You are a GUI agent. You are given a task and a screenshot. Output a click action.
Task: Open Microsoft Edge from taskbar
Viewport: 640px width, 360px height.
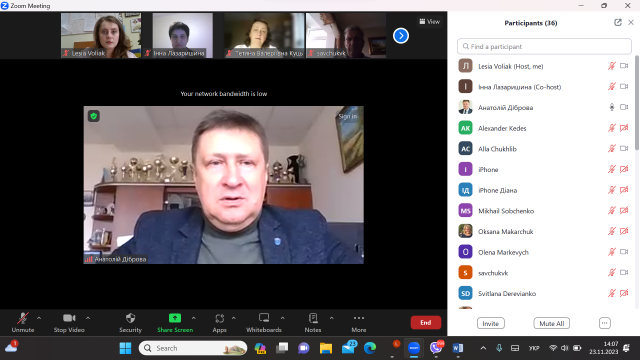(370, 348)
